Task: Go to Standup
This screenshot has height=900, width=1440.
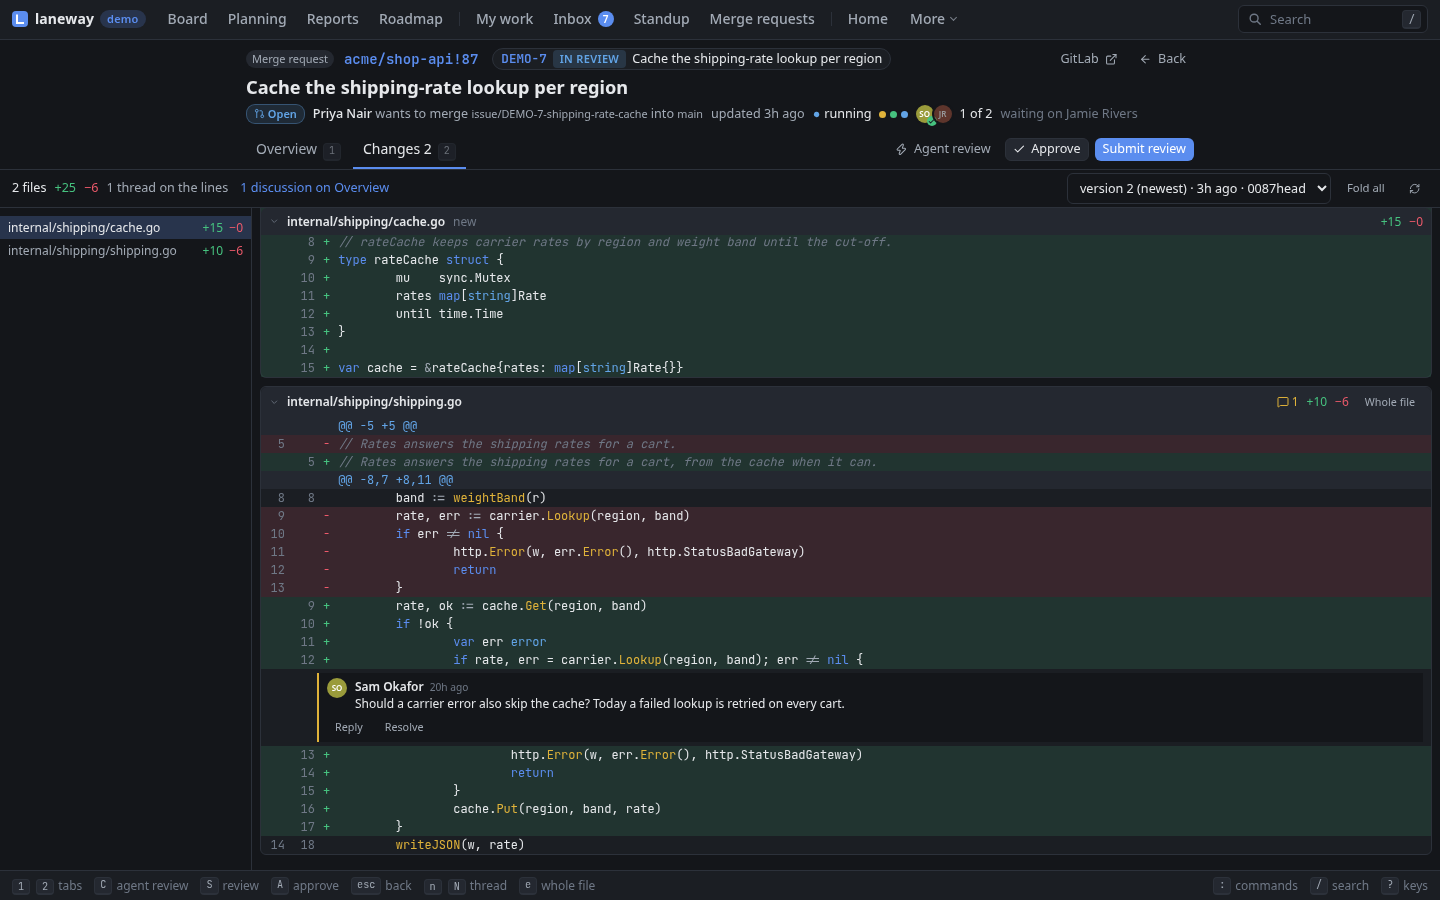Action: click(661, 19)
